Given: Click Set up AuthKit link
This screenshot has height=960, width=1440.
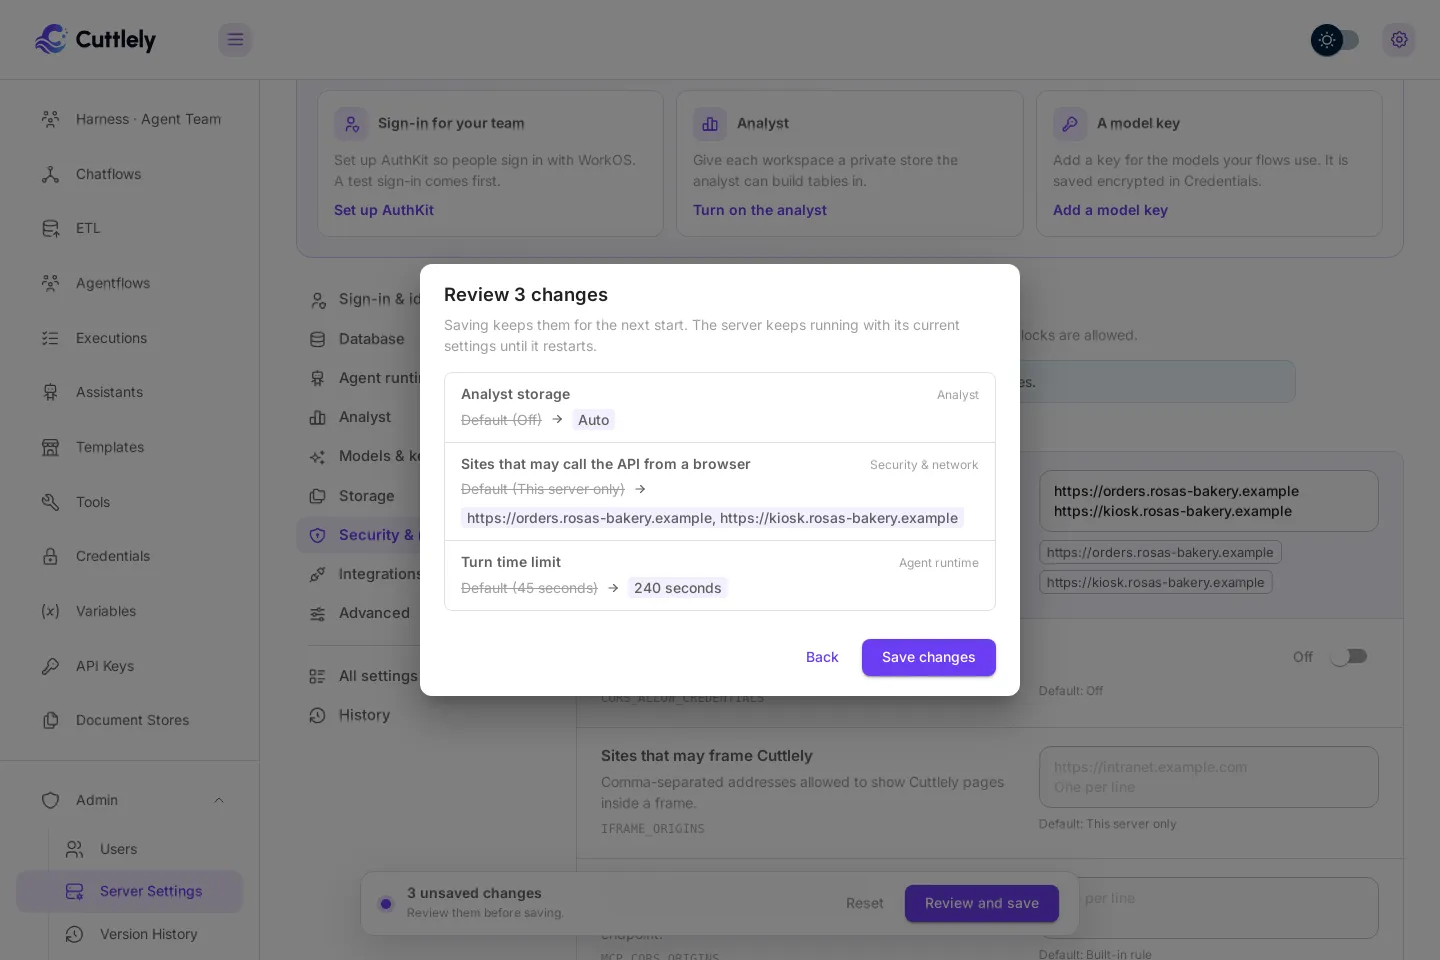Looking at the screenshot, I should coord(384,210).
